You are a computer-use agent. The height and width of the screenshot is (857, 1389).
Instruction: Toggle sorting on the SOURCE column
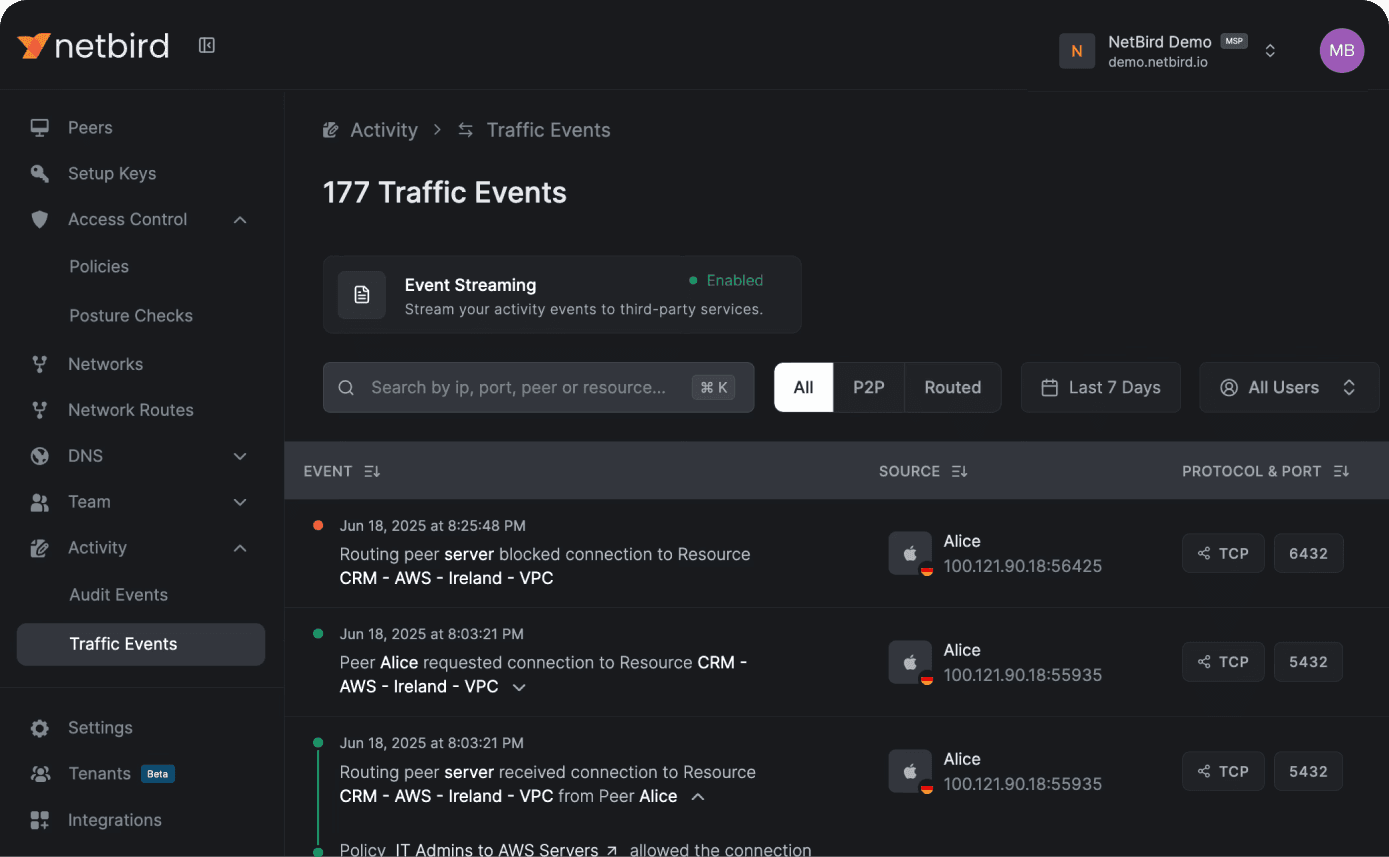click(958, 470)
